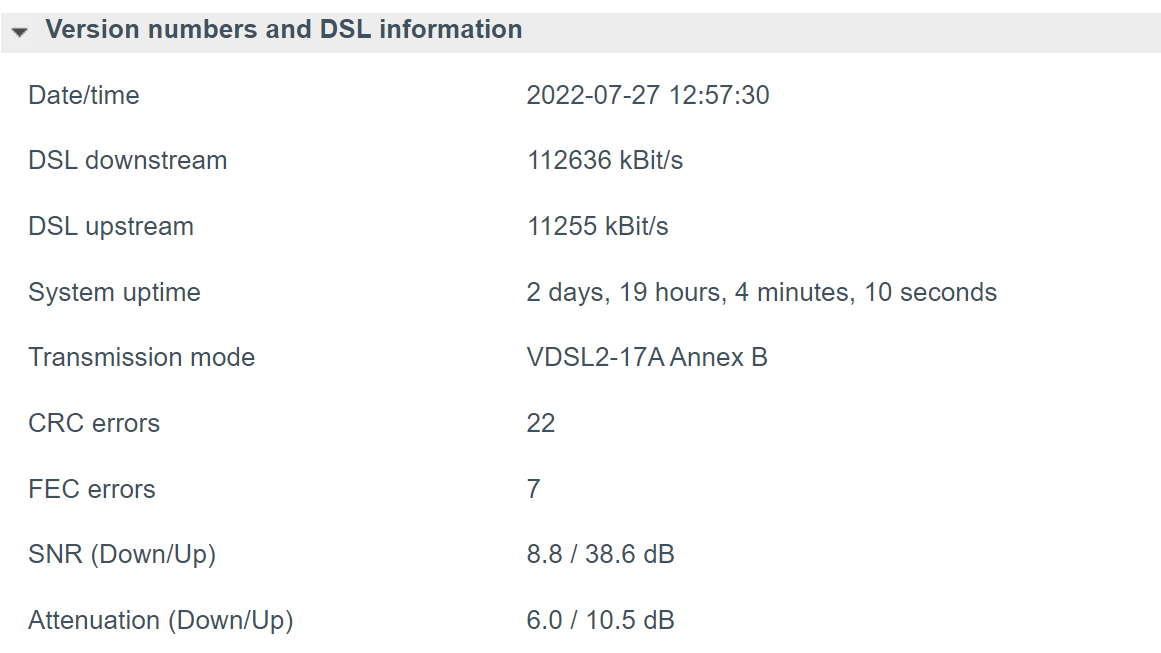Click the CRC errors count 22
Screen dimensions: 1161x653
(x=541, y=424)
